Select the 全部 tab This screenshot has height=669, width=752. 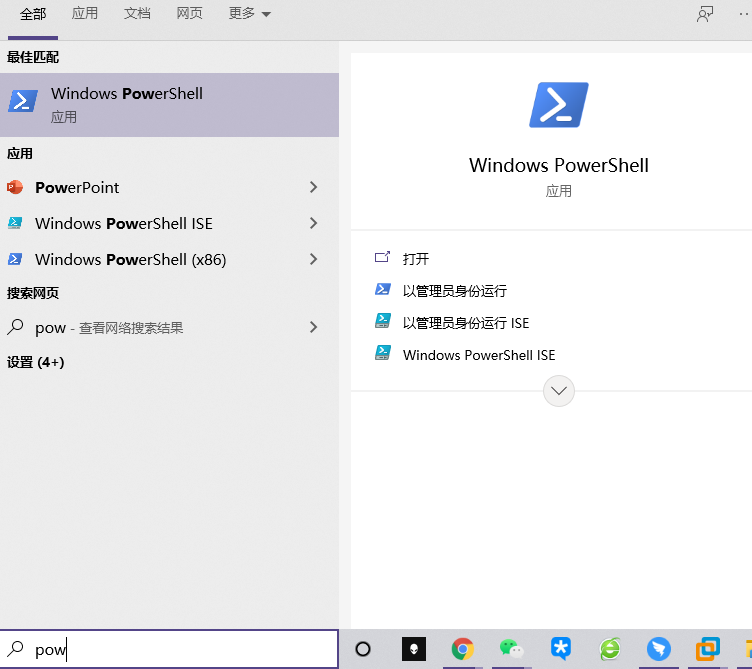[33, 14]
